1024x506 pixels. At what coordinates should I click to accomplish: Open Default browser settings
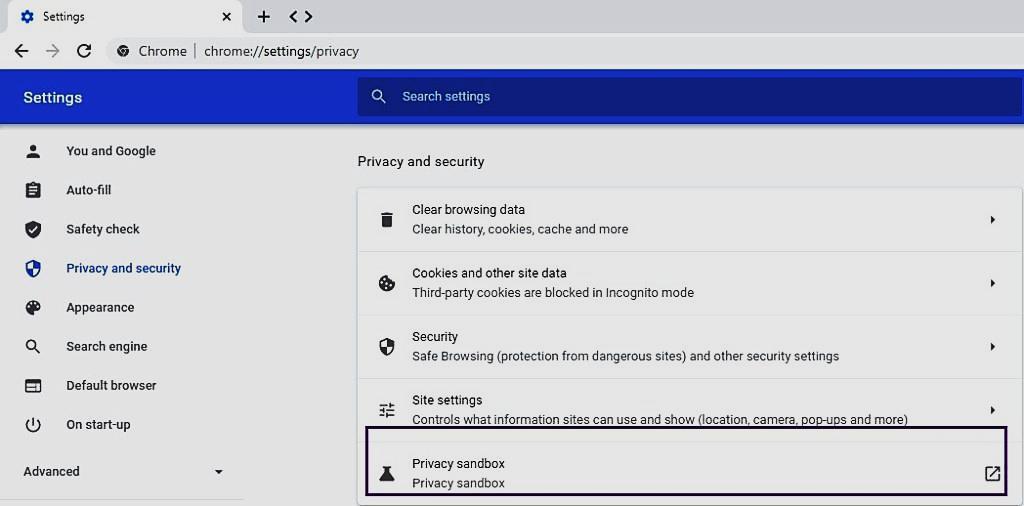(111, 385)
